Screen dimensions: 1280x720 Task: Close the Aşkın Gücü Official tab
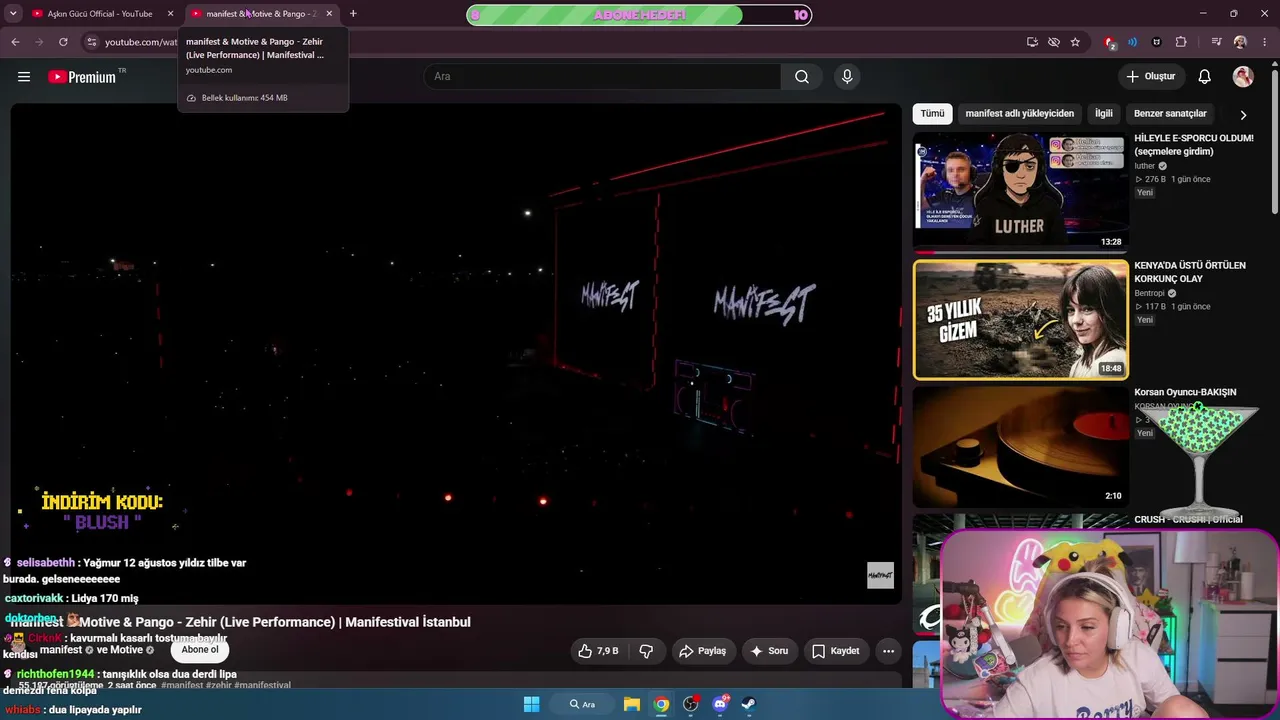[170, 14]
